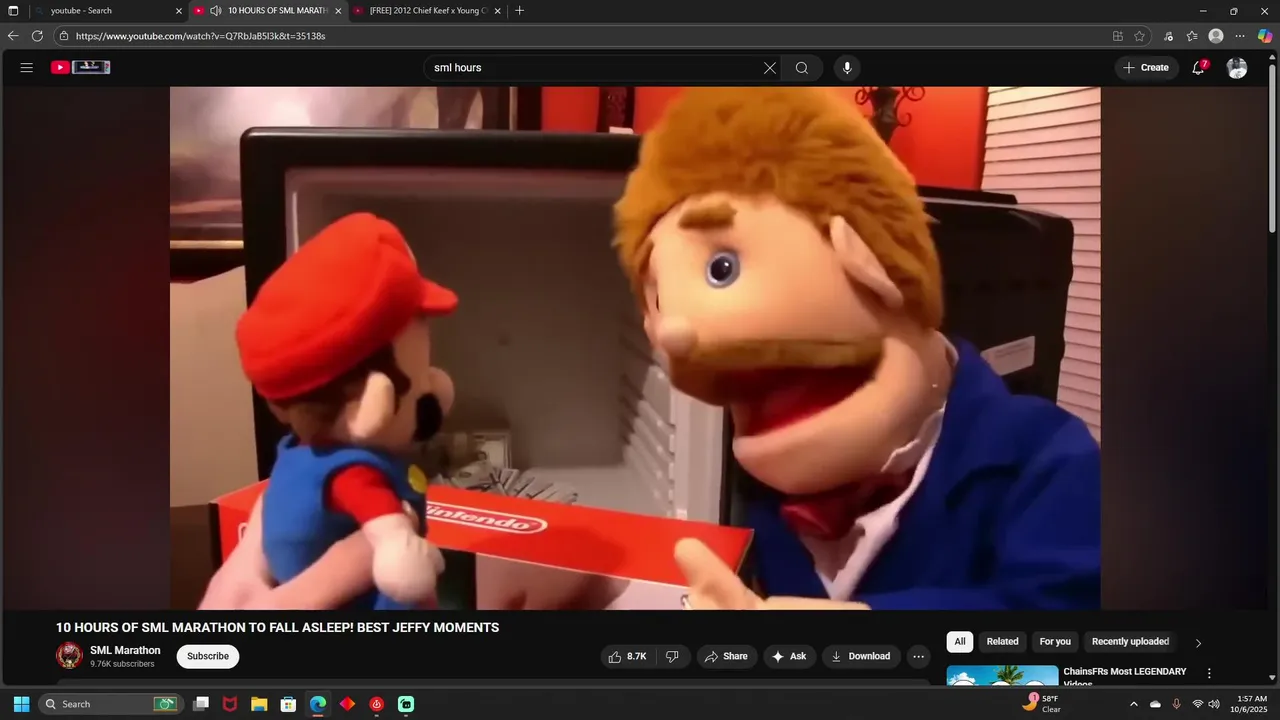The width and height of the screenshot is (1280, 720).
Task: Download the video
Action: [861, 656]
